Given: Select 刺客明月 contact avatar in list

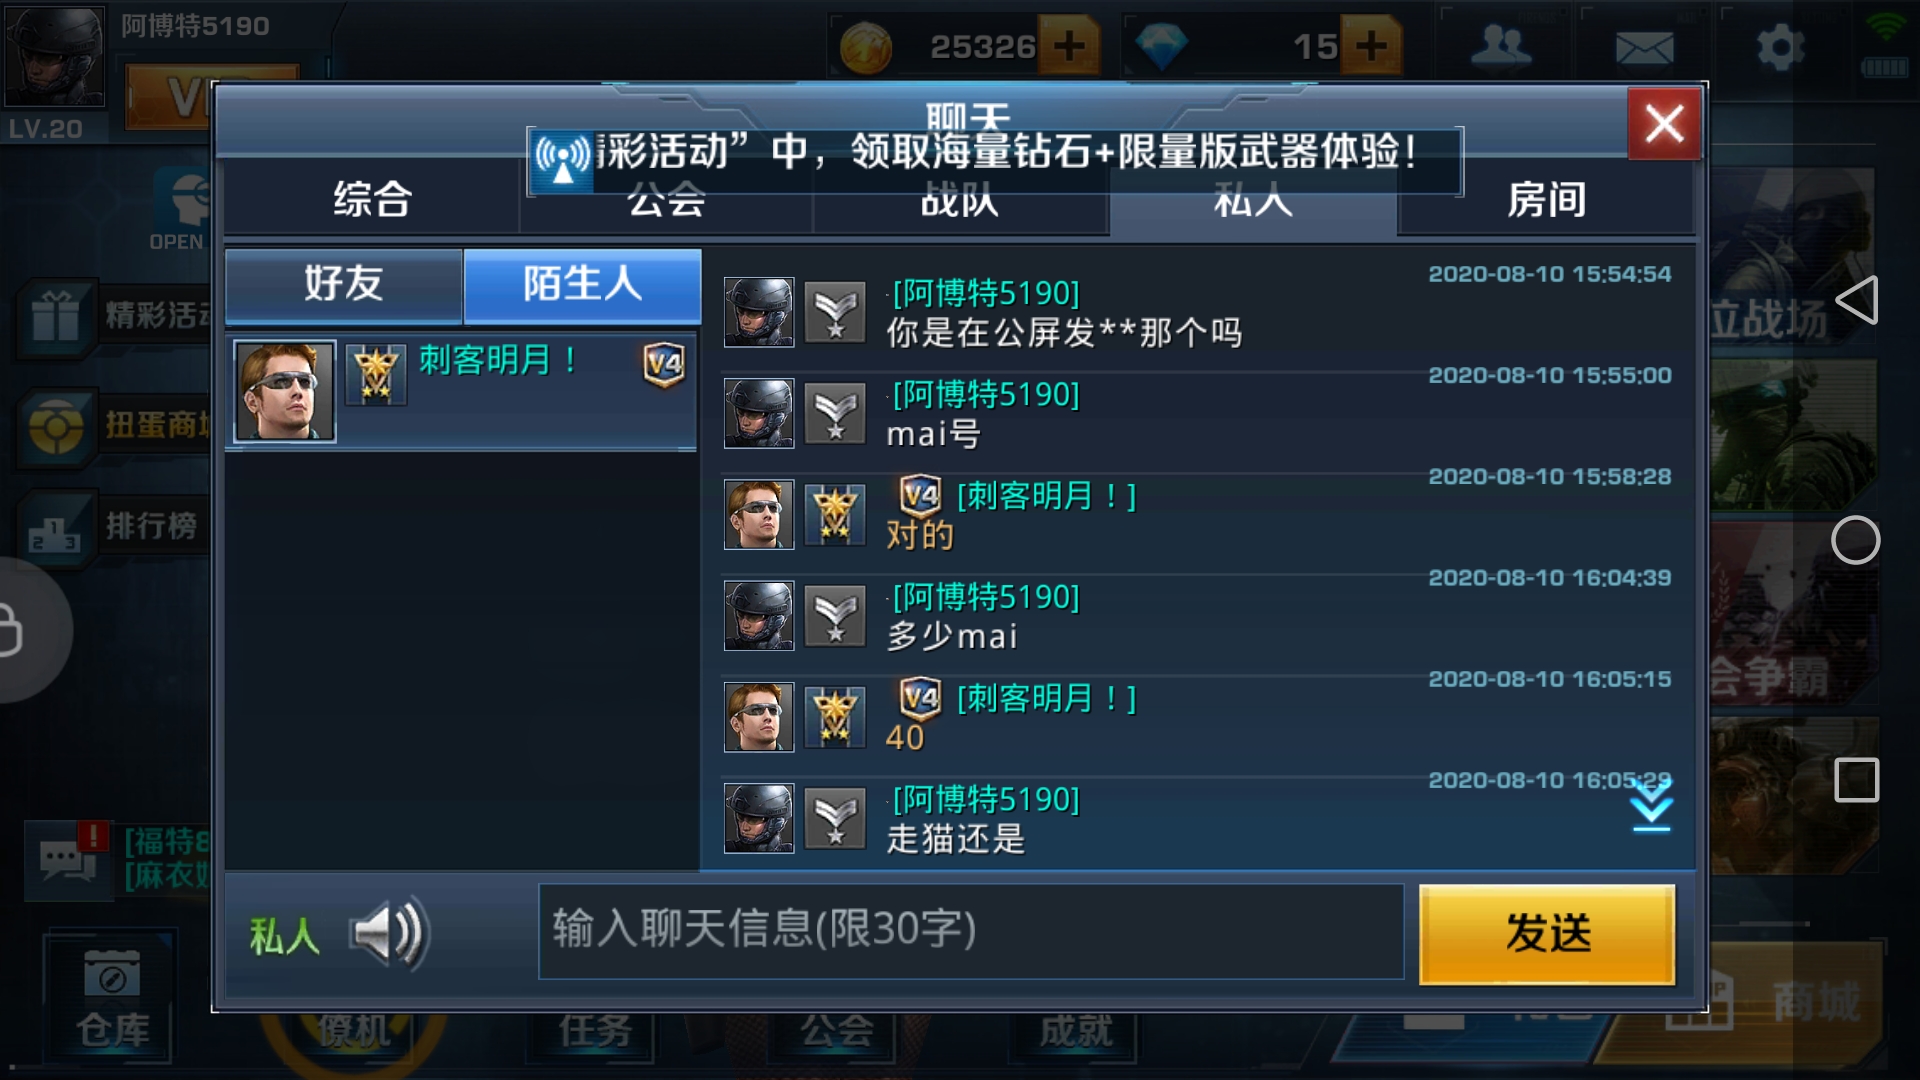Looking at the screenshot, I should coord(285,391).
